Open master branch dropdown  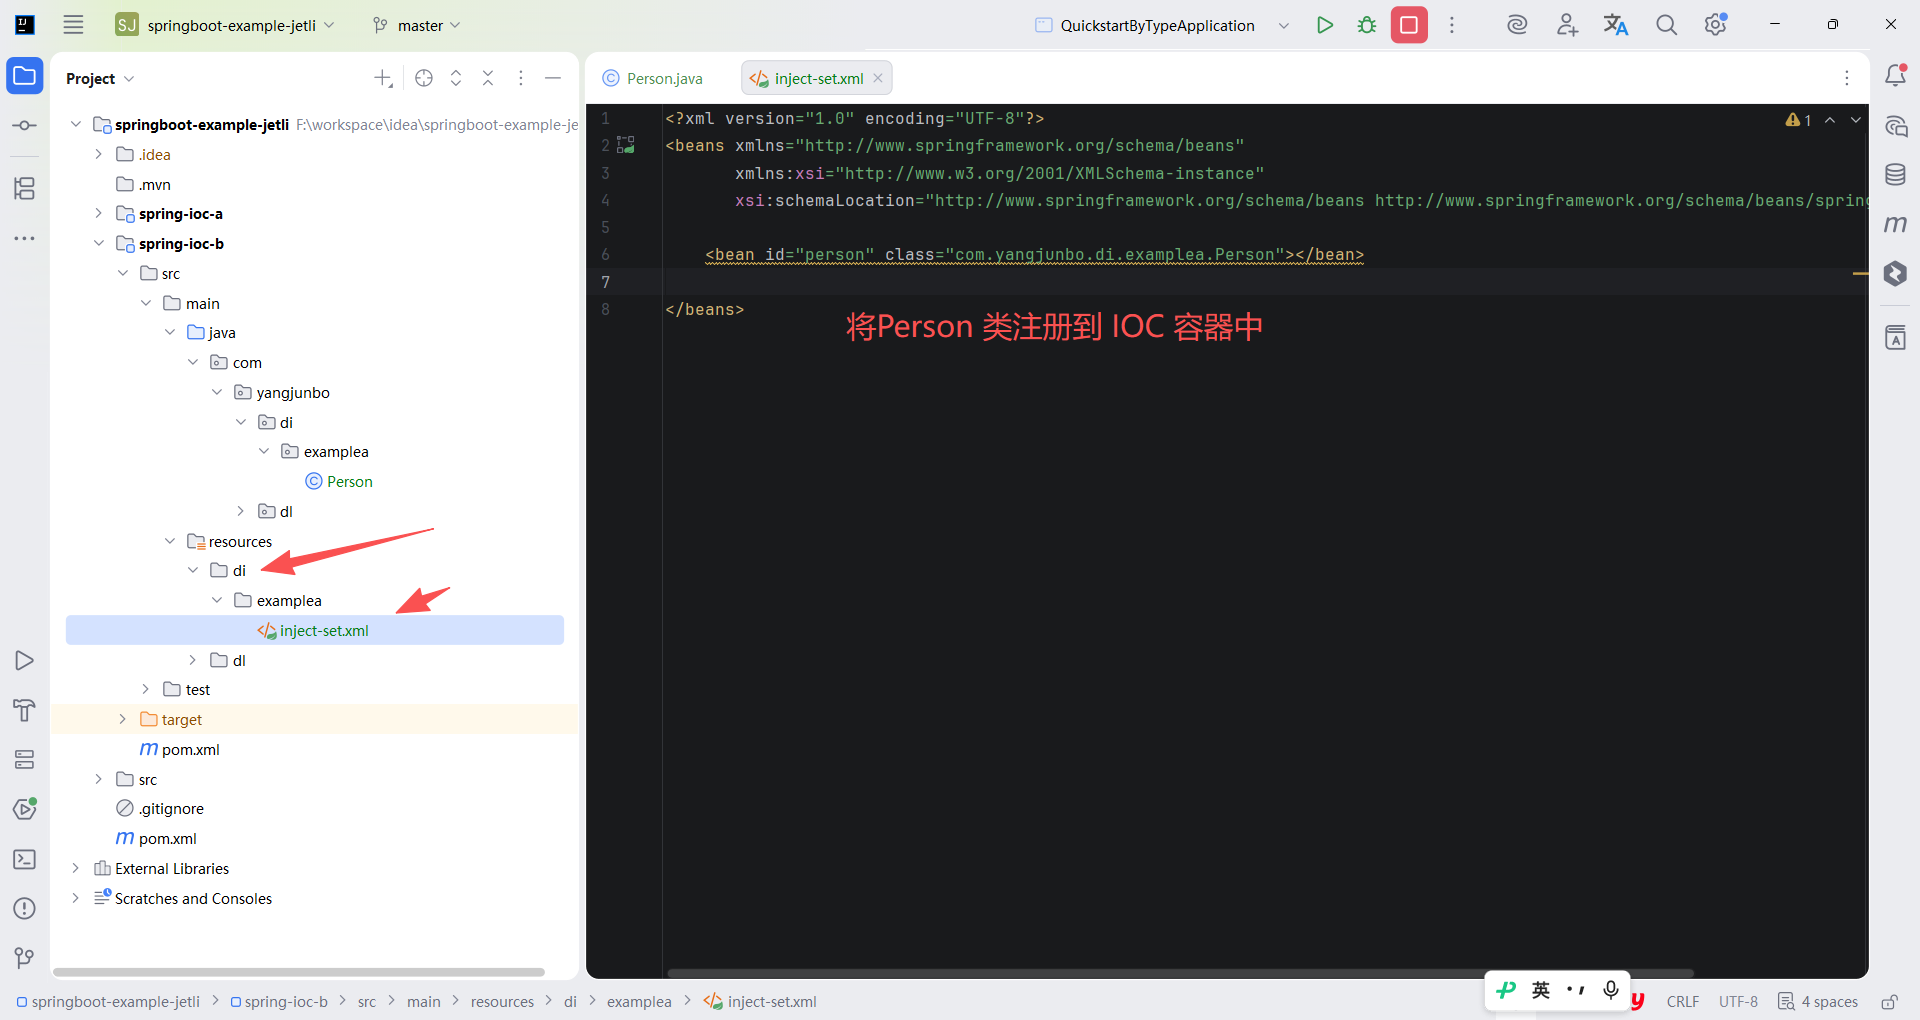pyautogui.click(x=416, y=25)
